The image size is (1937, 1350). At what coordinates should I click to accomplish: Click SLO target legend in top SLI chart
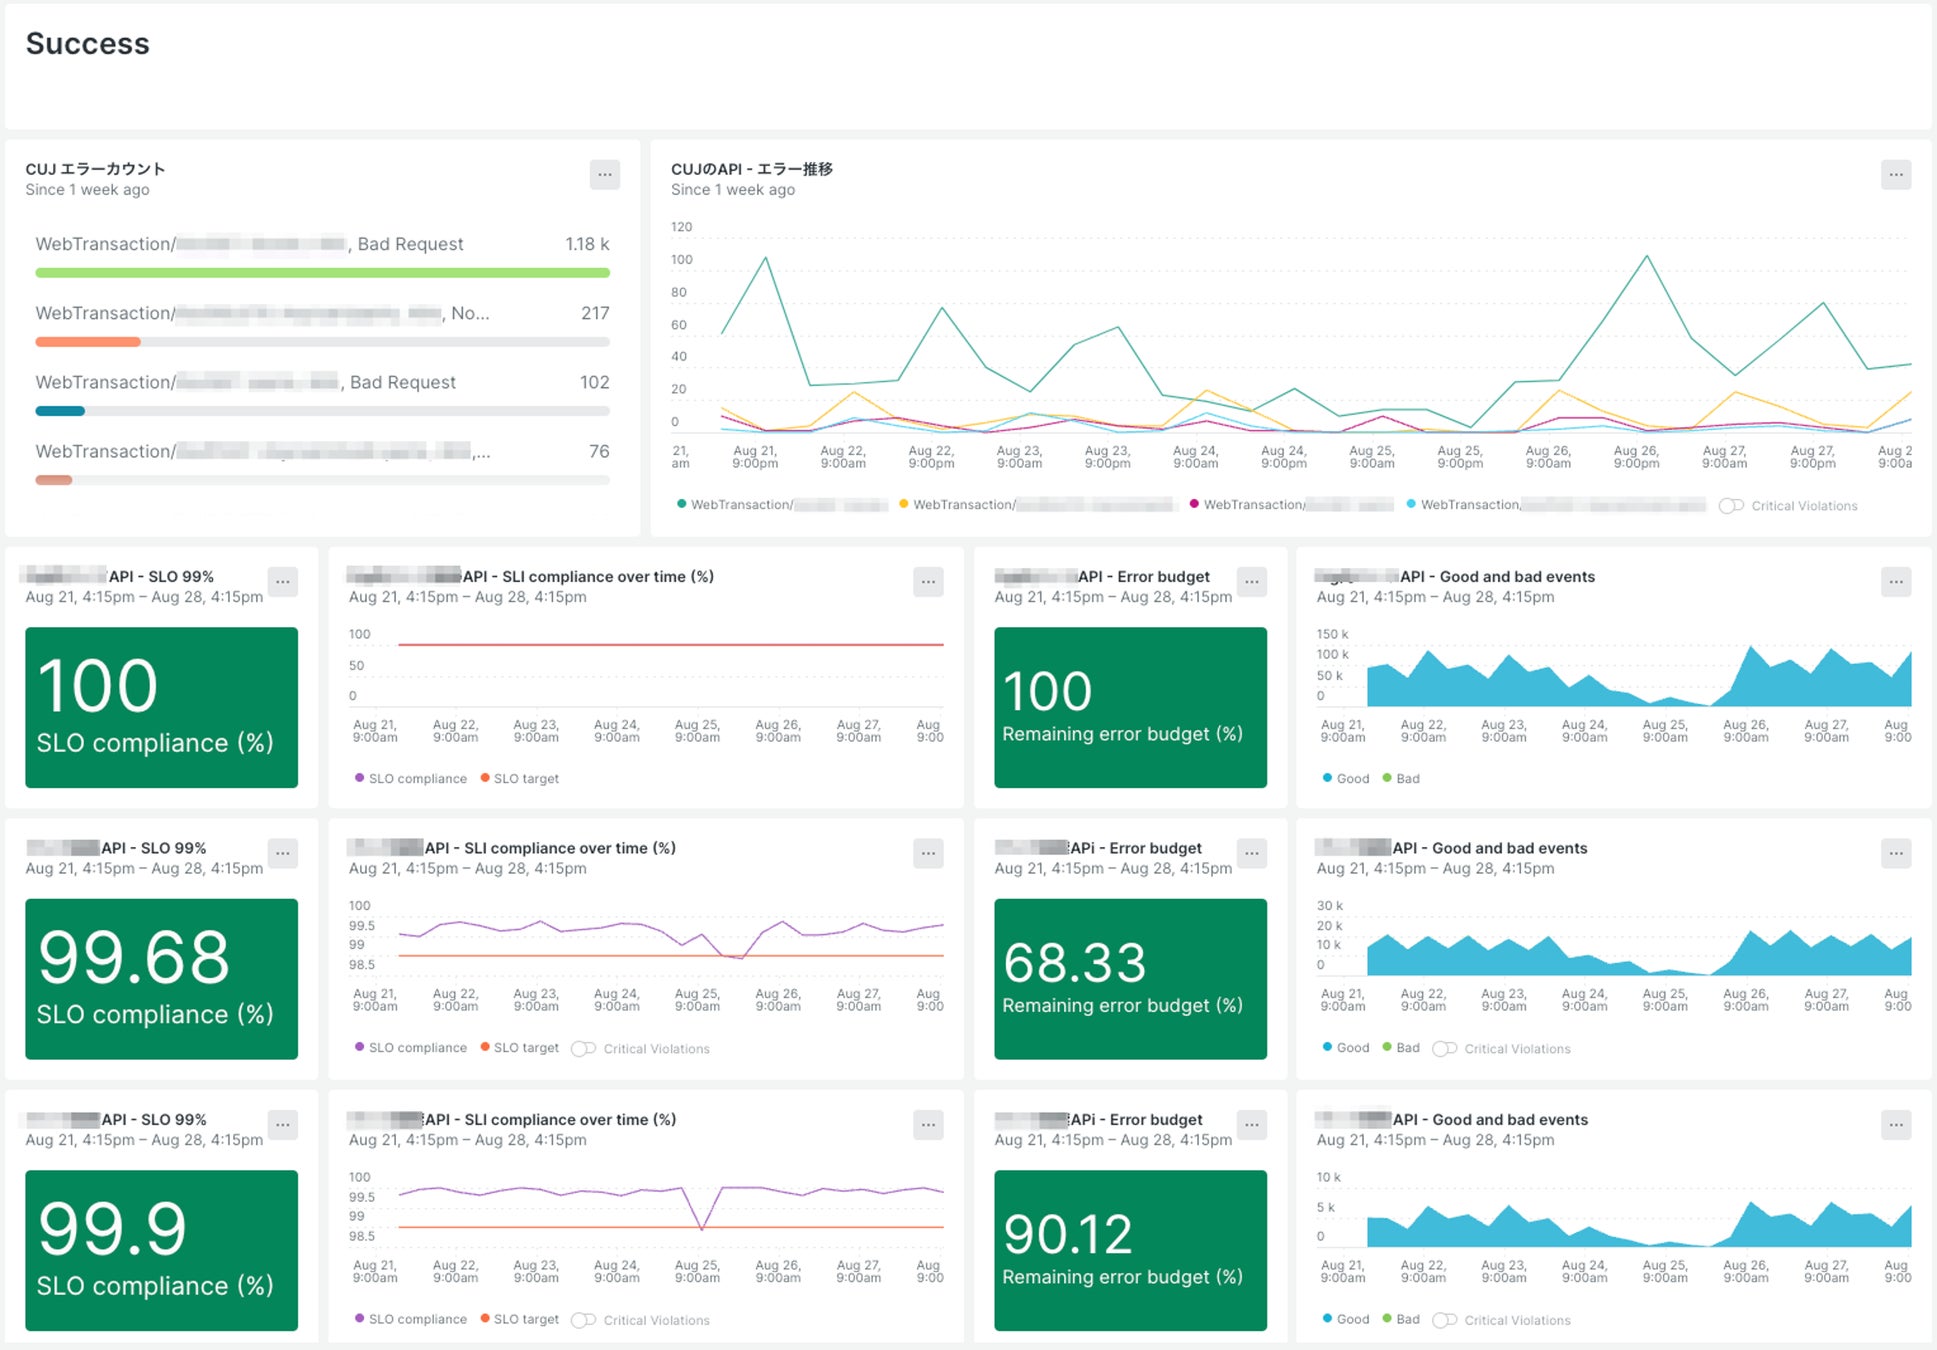pyautogui.click(x=519, y=778)
